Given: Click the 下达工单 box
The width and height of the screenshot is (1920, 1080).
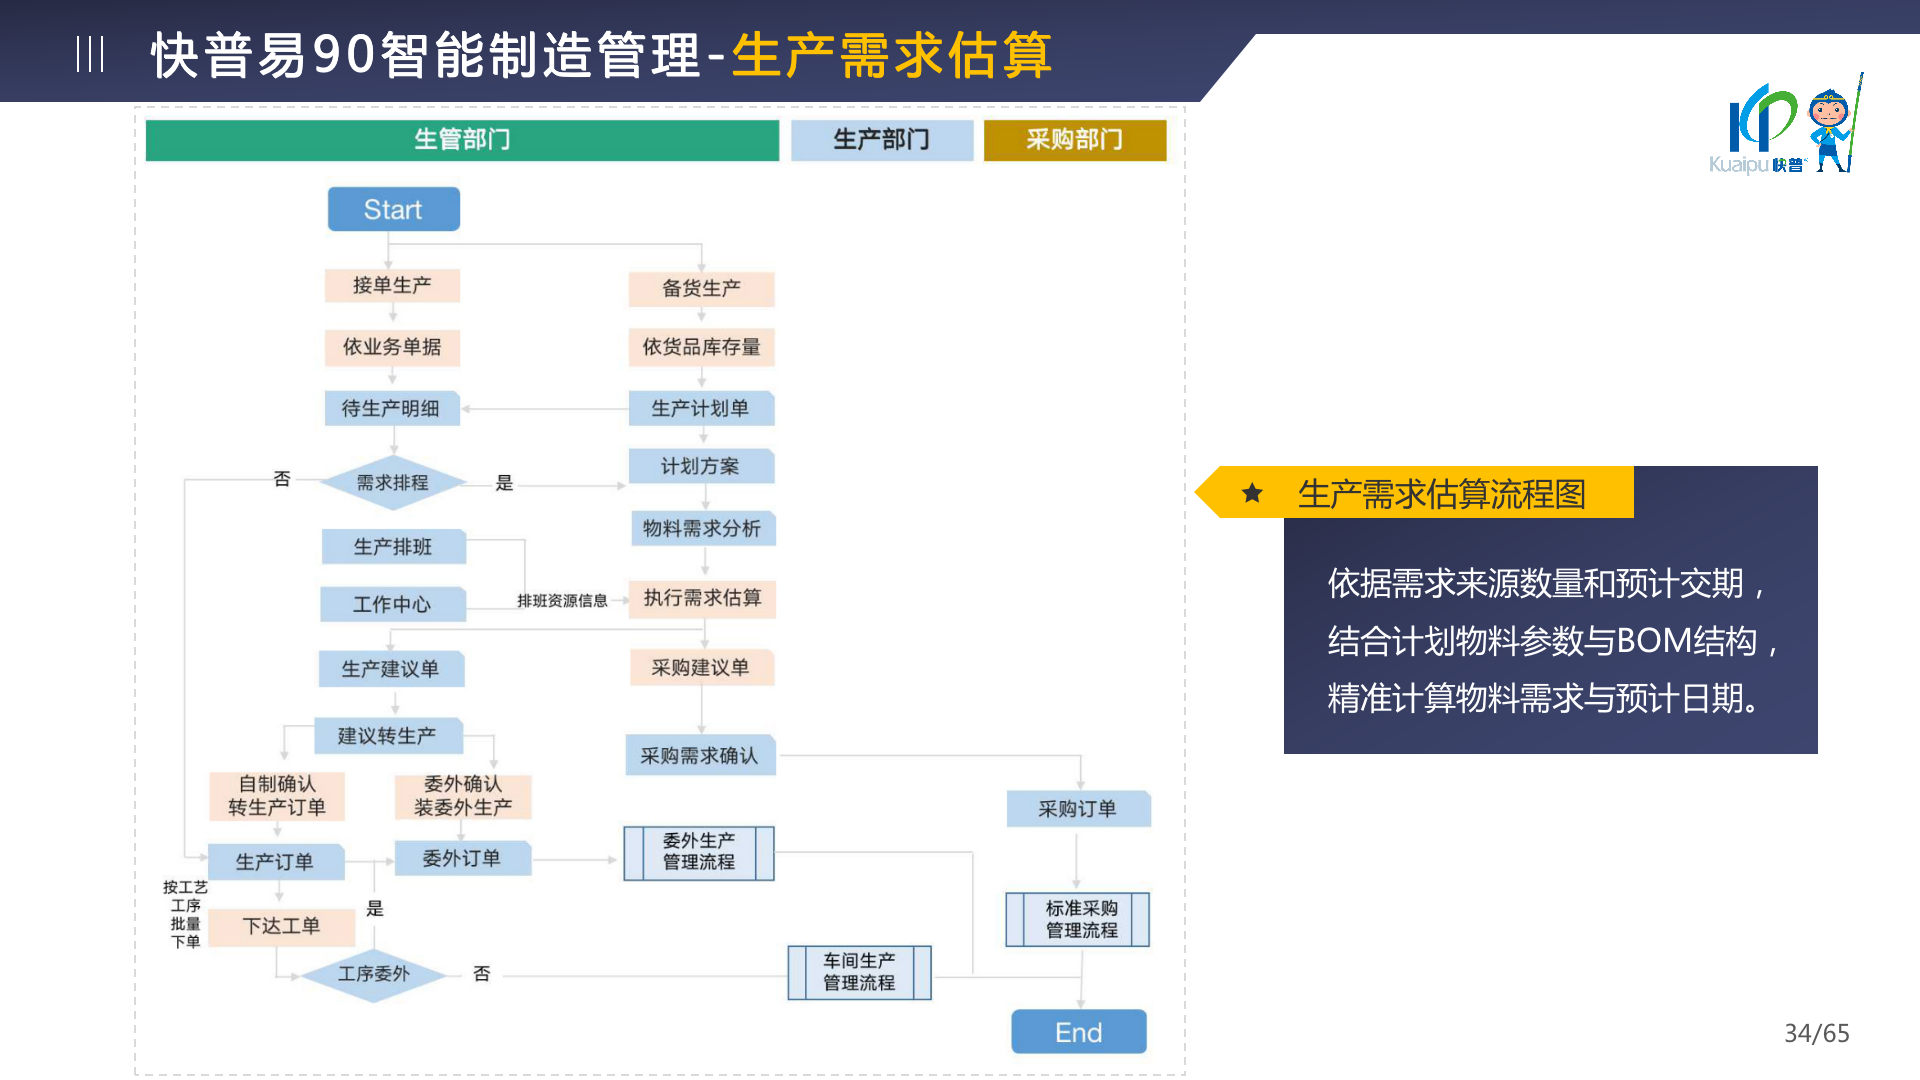Looking at the screenshot, I should (x=282, y=926).
